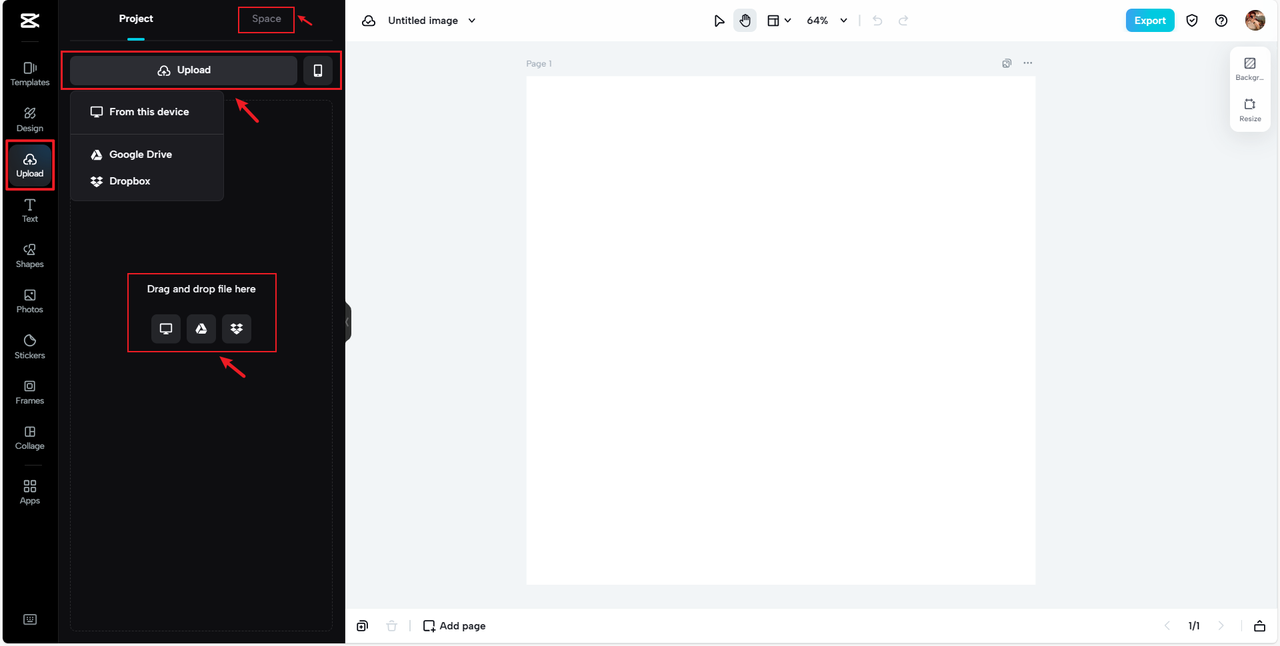
Task: Click the blank white canvas page
Action: [x=781, y=330]
